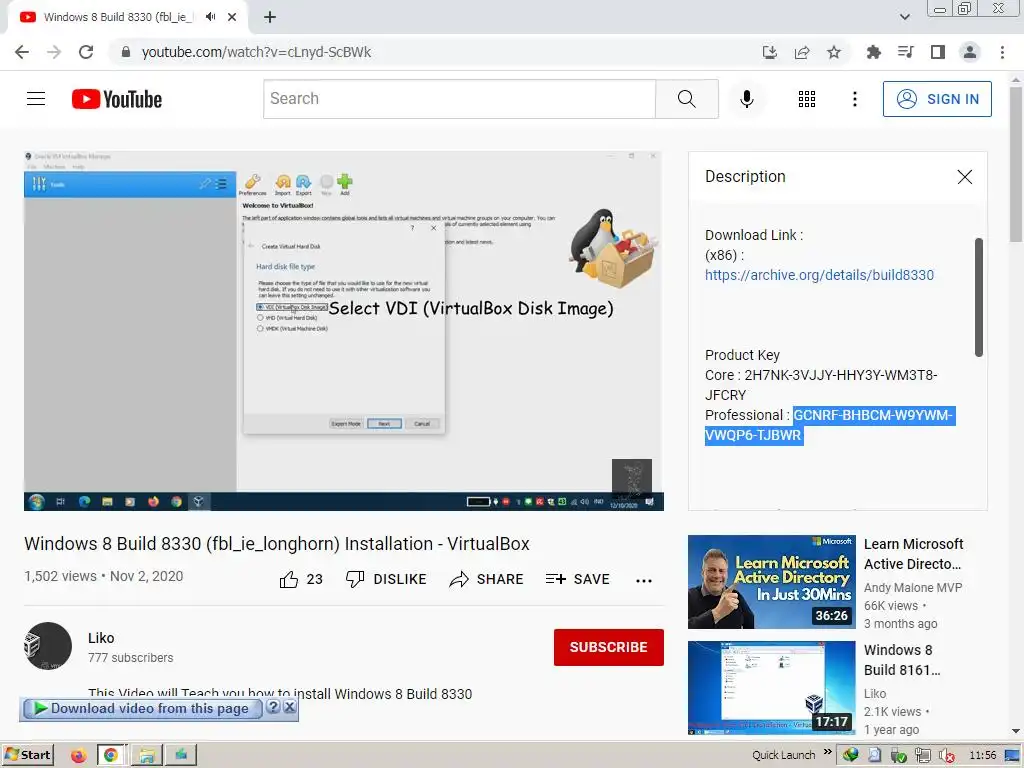Open Chrome extensions puzzle icon

pos(873,52)
